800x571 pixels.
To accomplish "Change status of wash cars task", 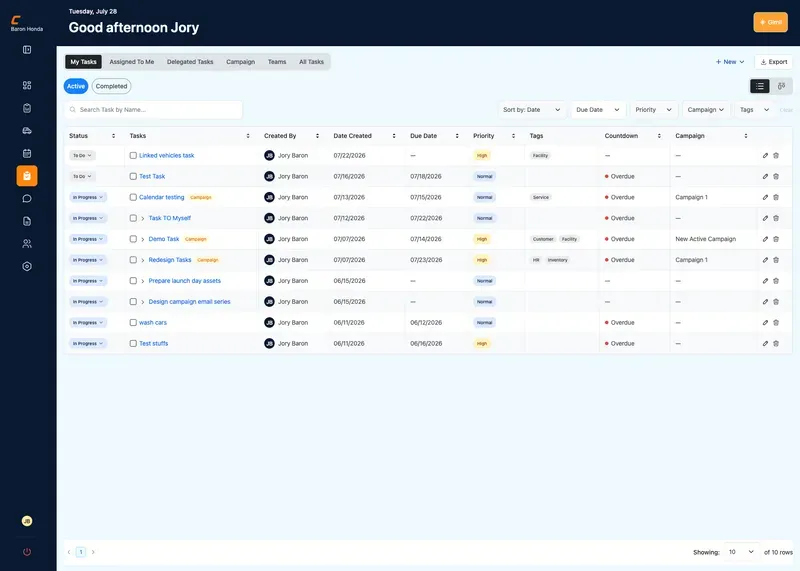I will 88,323.
